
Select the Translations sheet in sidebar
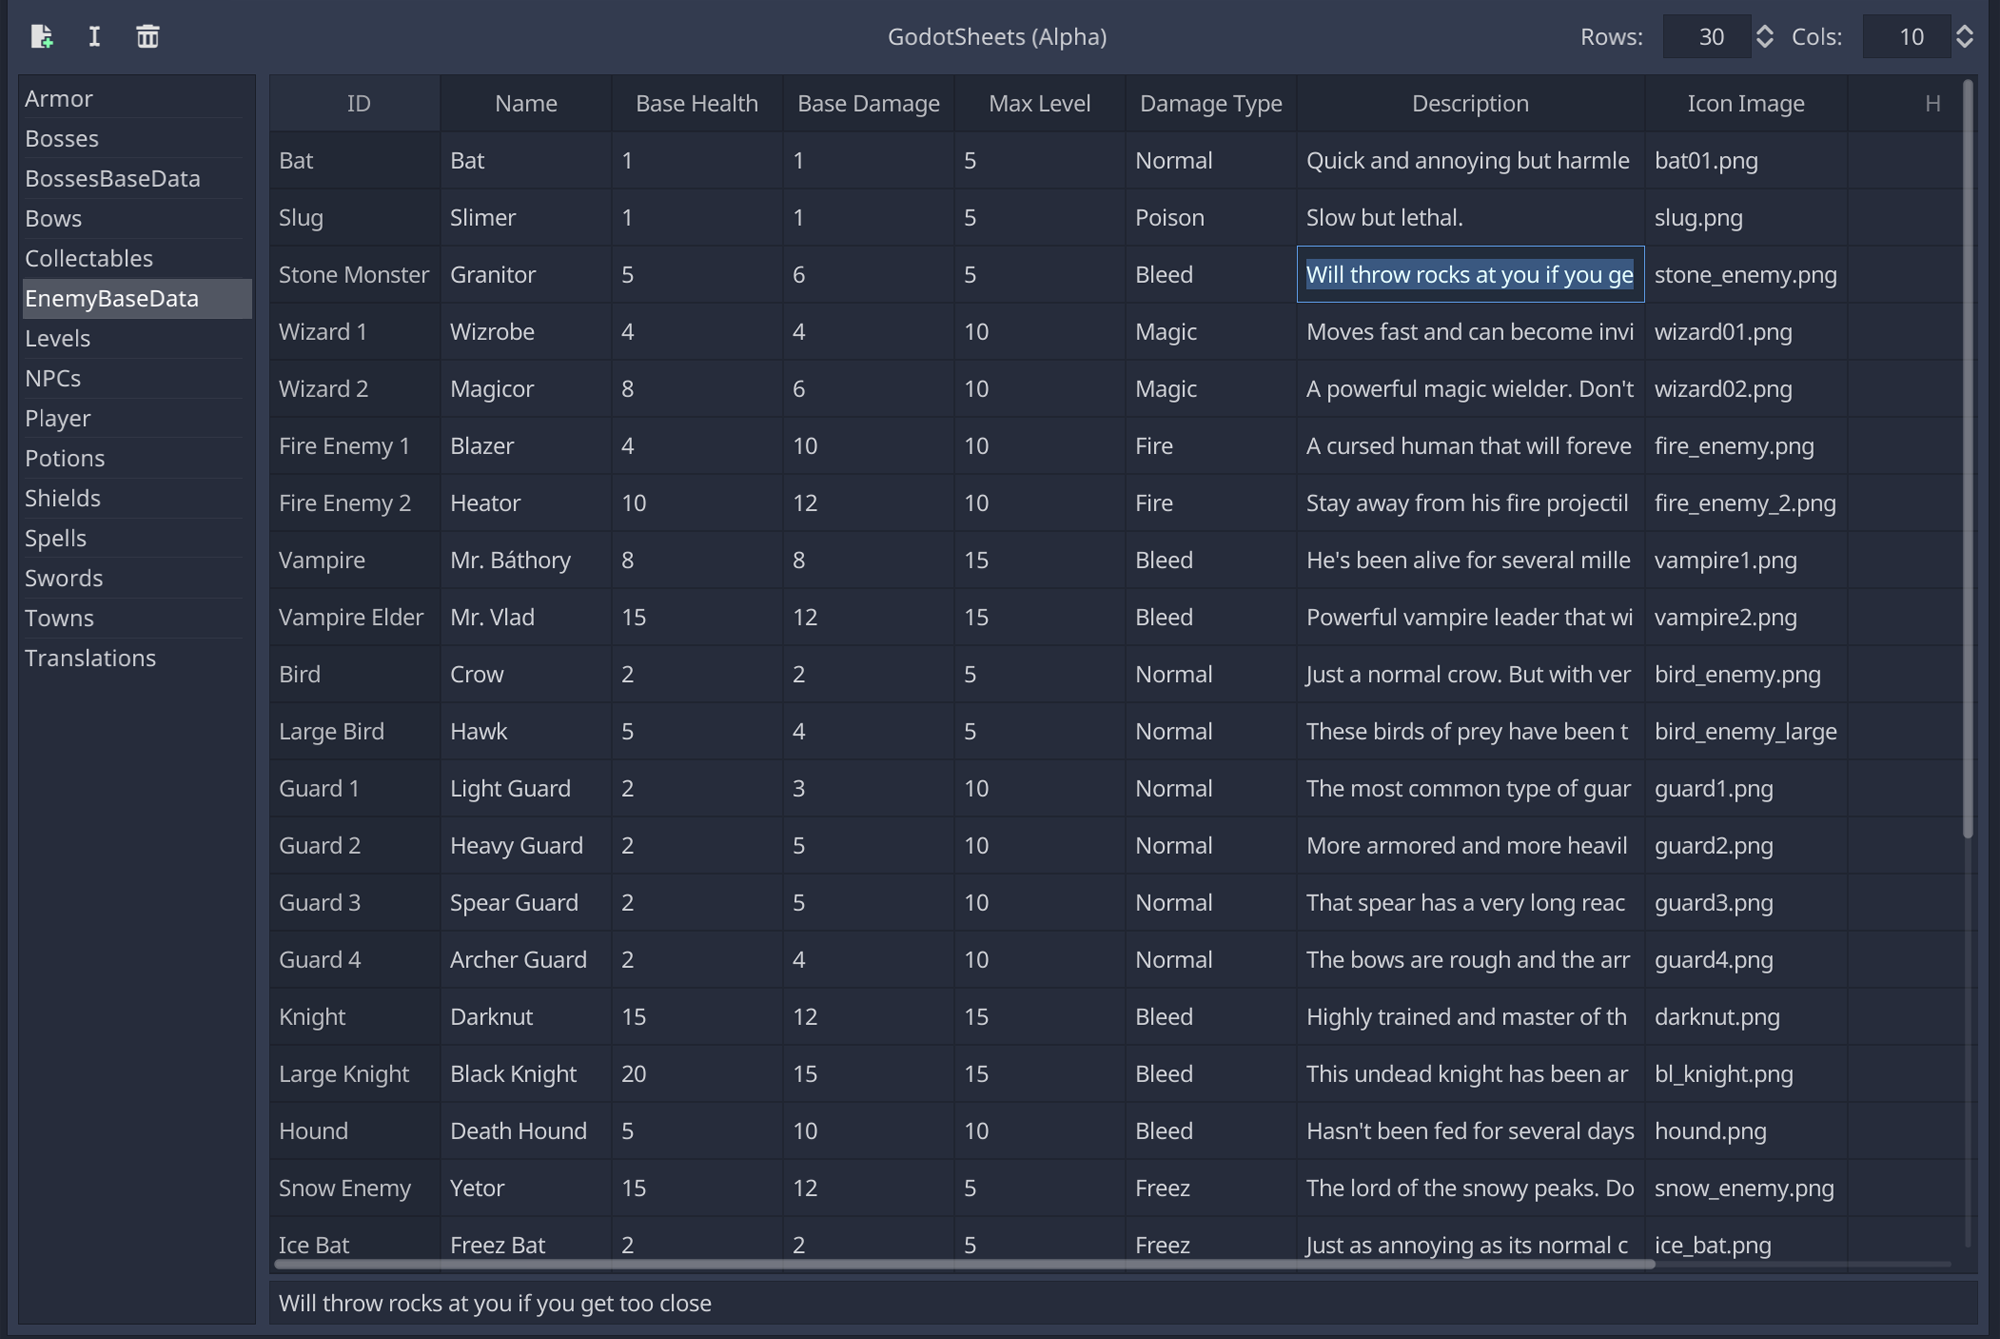90,658
